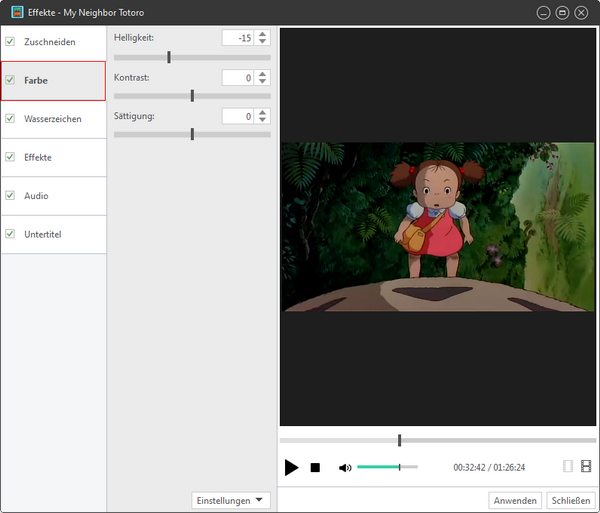This screenshot has height=513, width=600.
Task: Decrease Helligkeit with the down arrow
Action: [262, 41]
